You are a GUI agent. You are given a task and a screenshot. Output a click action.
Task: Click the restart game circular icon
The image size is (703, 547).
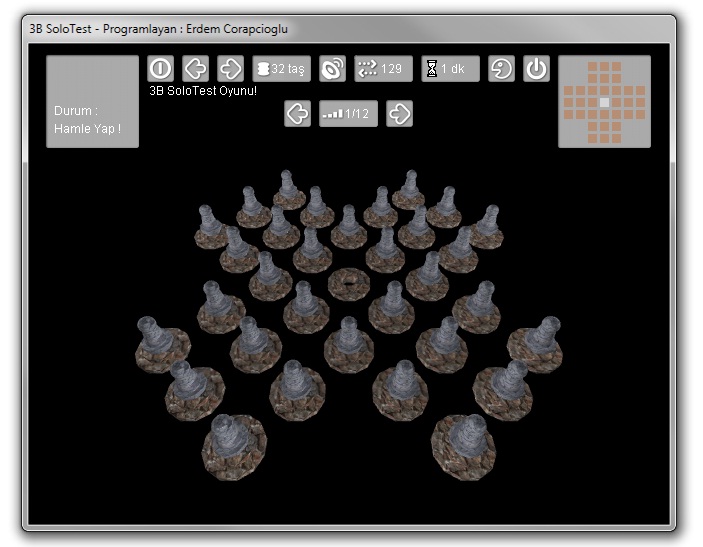click(x=502, y=68)
